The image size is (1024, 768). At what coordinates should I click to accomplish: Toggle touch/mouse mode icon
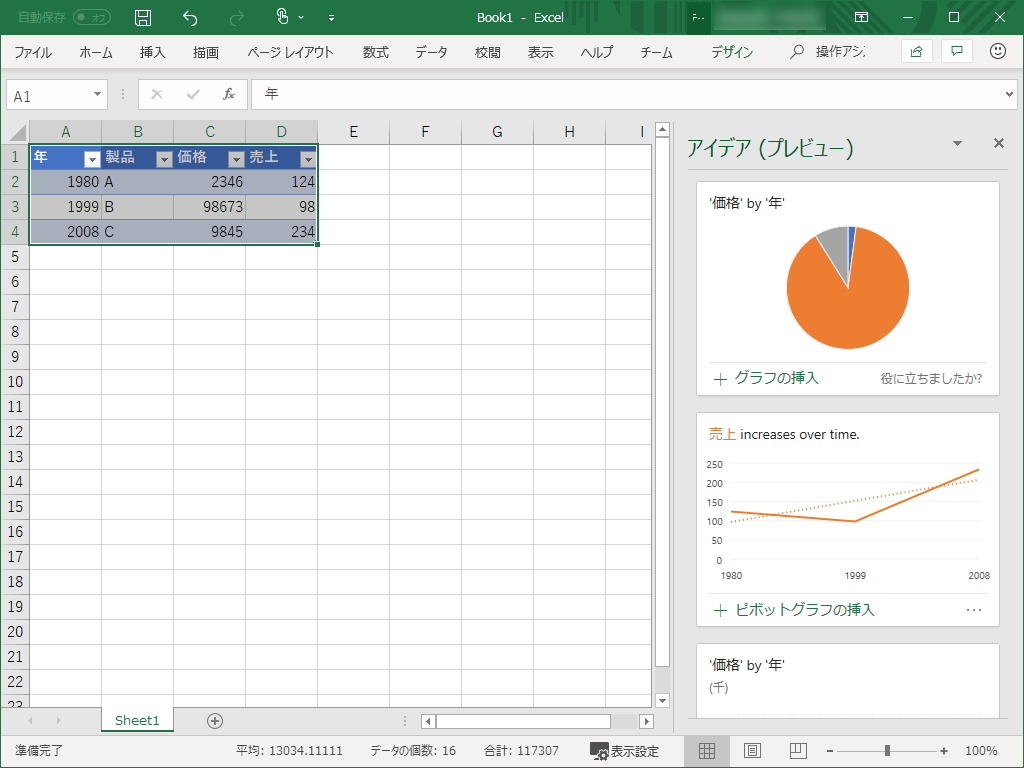pos(283,17)
